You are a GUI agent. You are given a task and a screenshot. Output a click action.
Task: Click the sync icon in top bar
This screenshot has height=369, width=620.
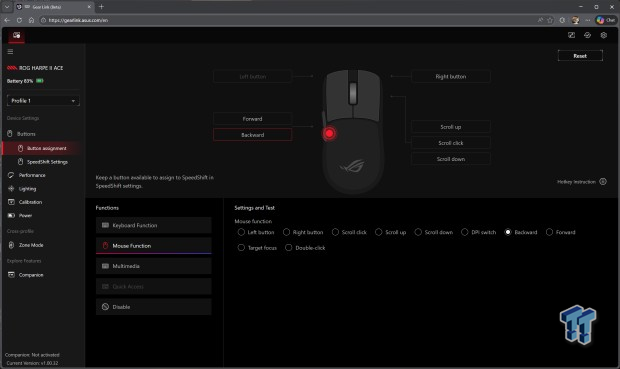587,35
